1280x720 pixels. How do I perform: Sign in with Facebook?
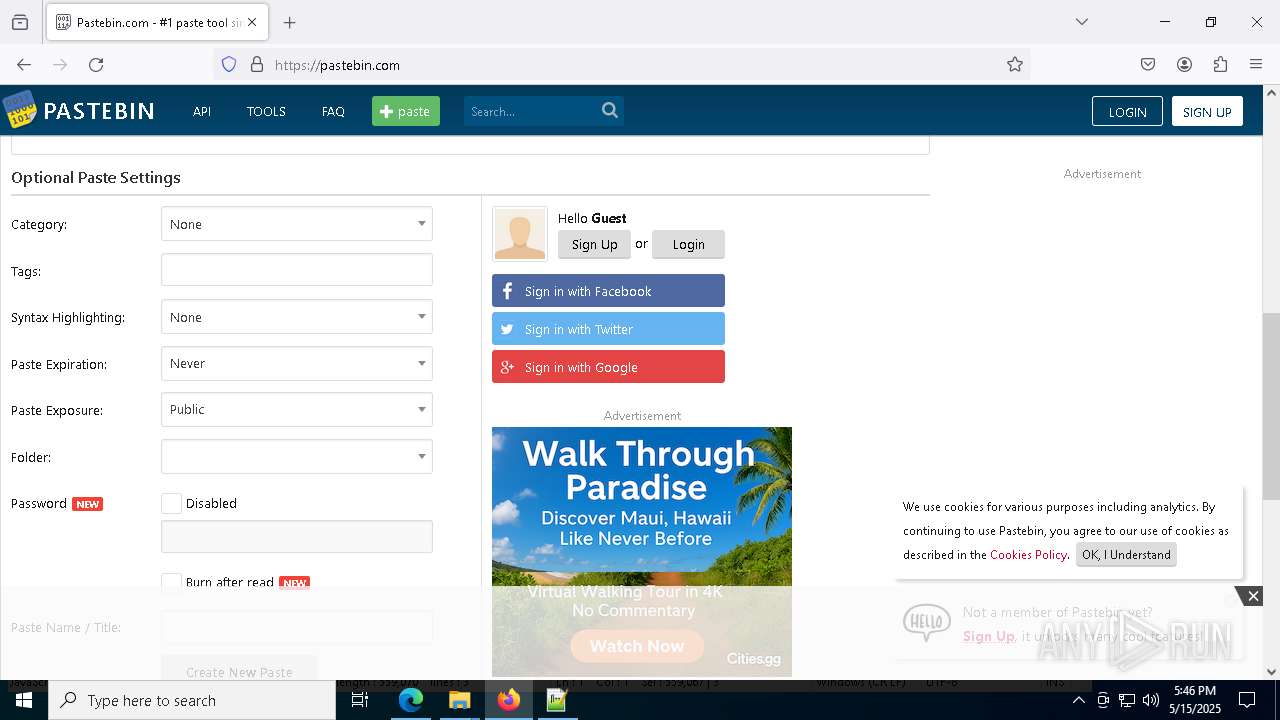pyautogui.click(x=608, y=291)
